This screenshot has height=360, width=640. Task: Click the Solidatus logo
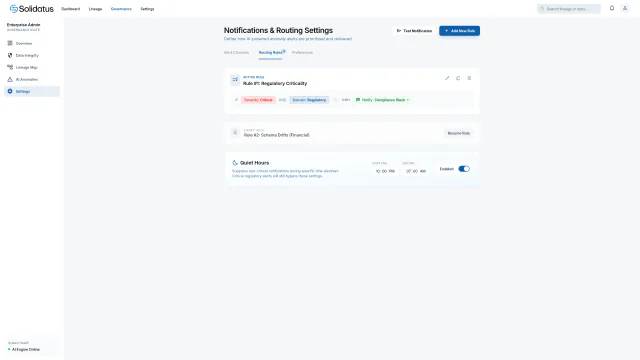click(31, 9)
